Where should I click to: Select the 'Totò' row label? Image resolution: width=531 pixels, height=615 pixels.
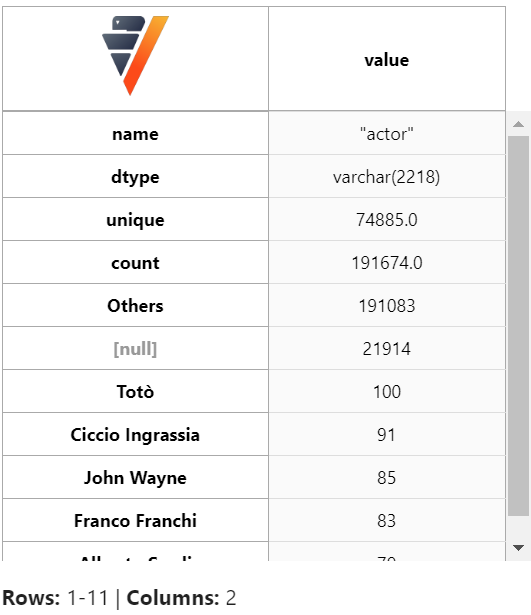pyautogui.click(x=135, y=391)
